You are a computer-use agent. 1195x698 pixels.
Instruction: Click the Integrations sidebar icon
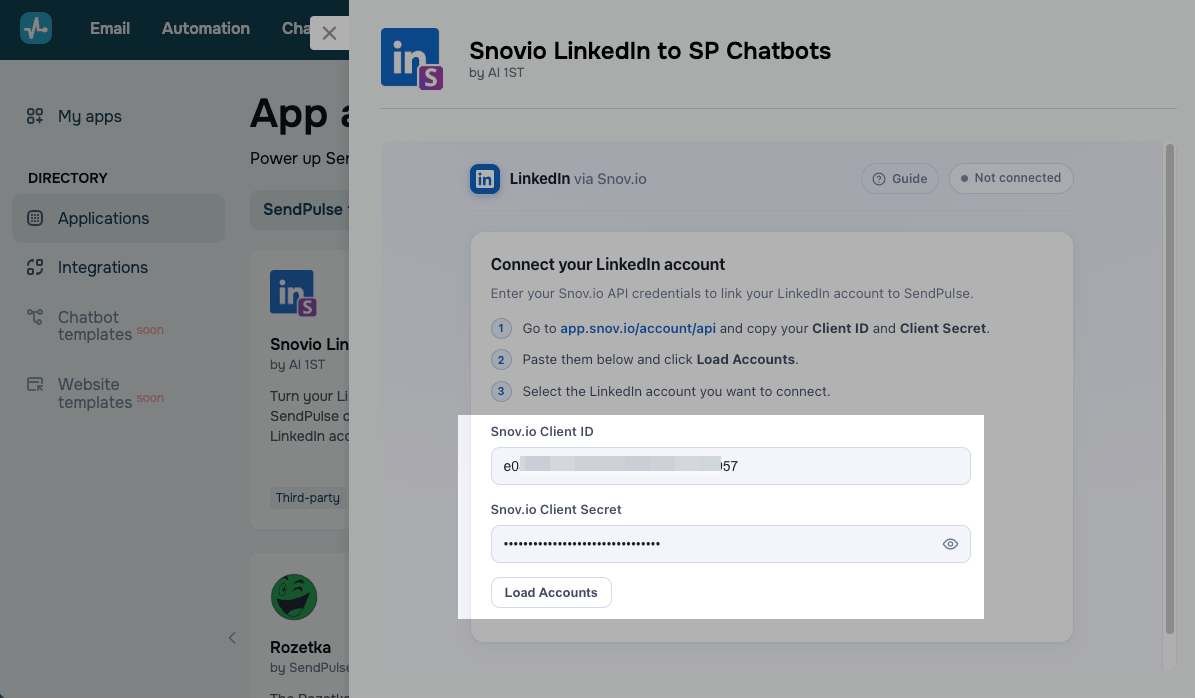pyautogui.click(x=35, y=267)
